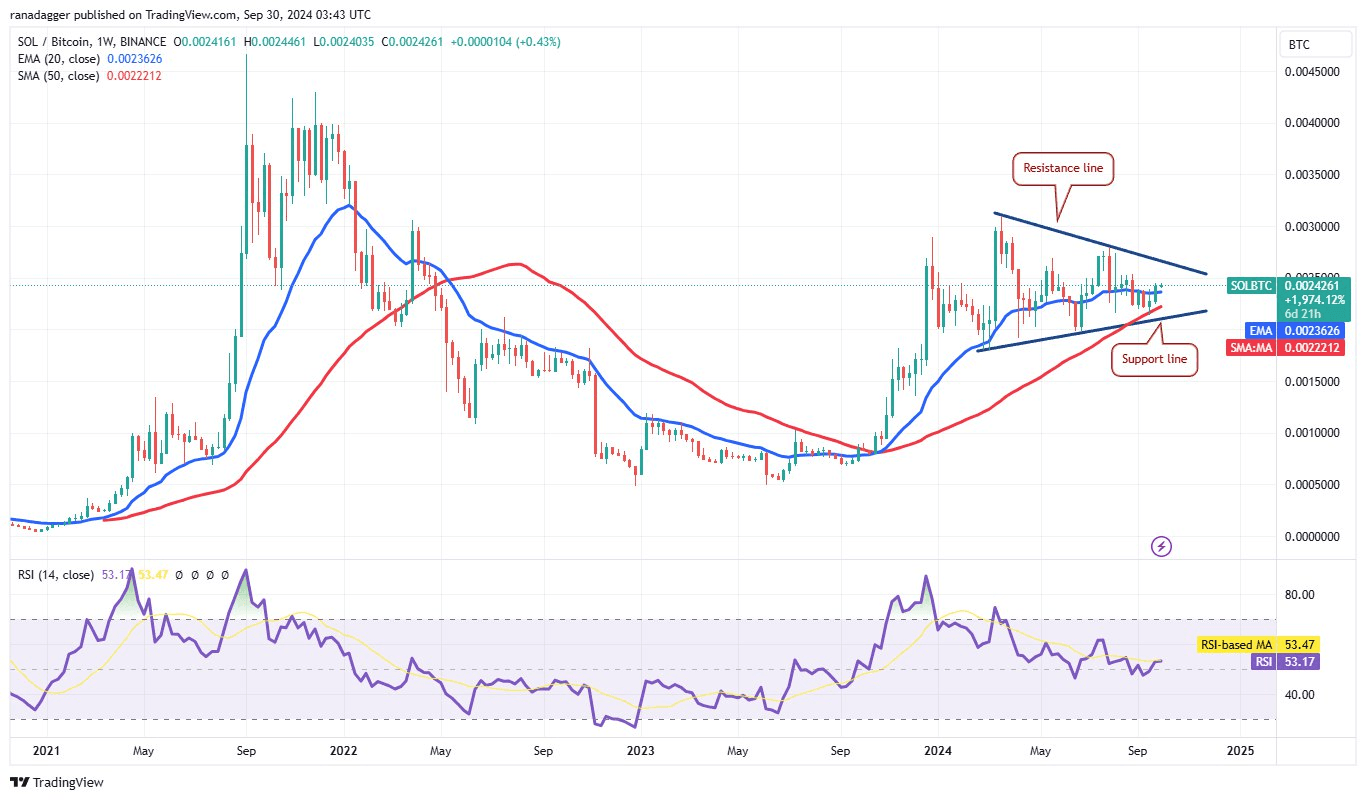Click the EMA (20, close) indicator legend
This screenshot has width=1366, height=800.
pyautogui.click(x=58, y=59)
